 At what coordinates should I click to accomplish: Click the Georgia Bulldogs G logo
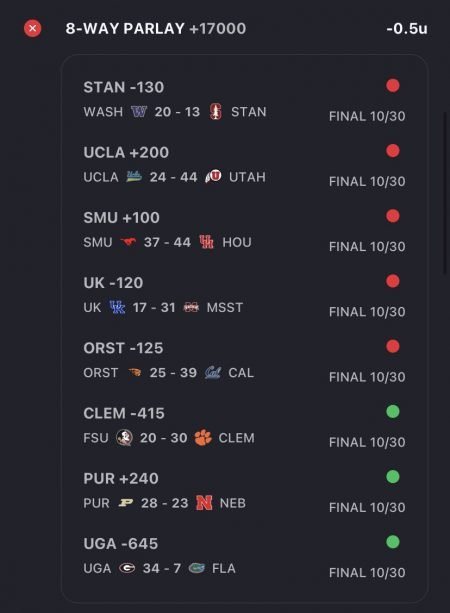coord(127,568)
